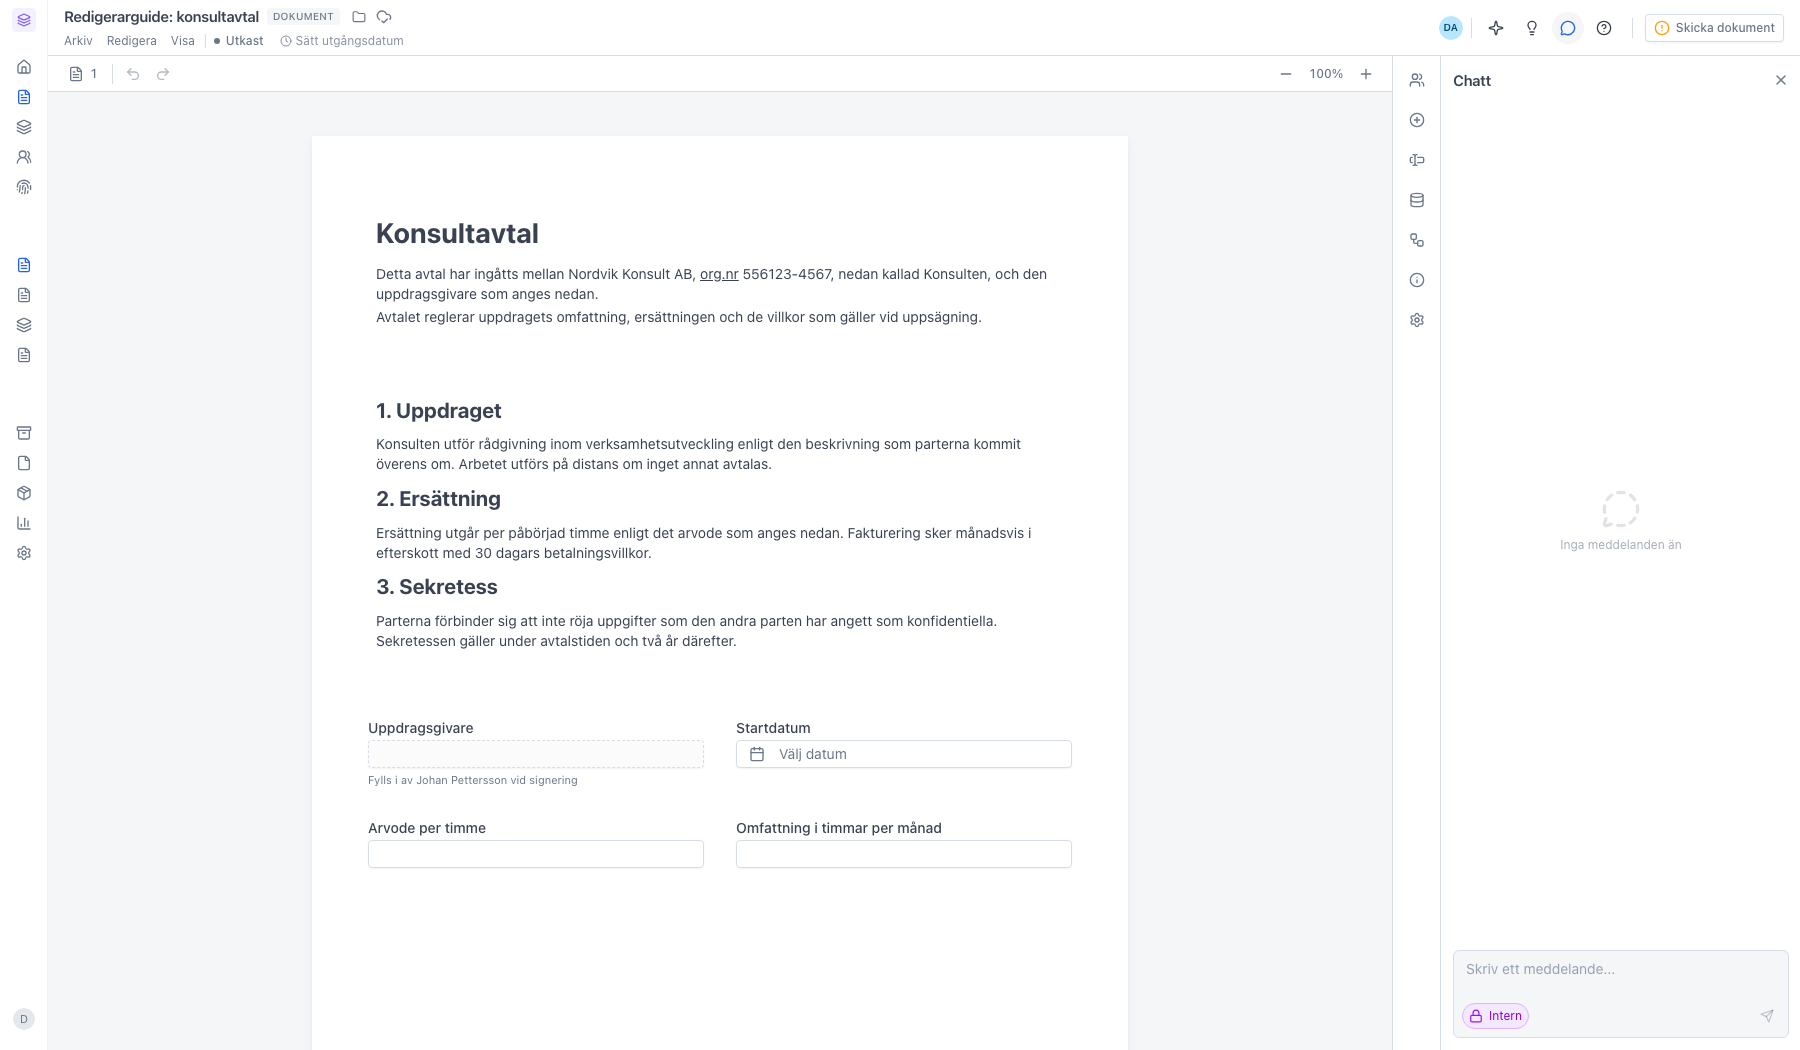Open the Visa menu

tap(183, 41)
